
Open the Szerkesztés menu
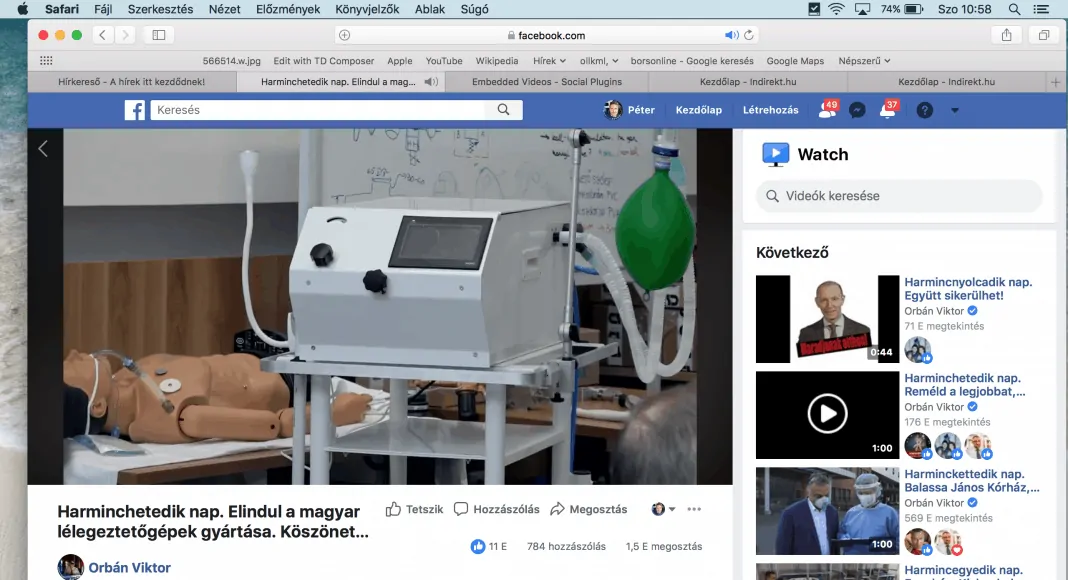point(160,9)
